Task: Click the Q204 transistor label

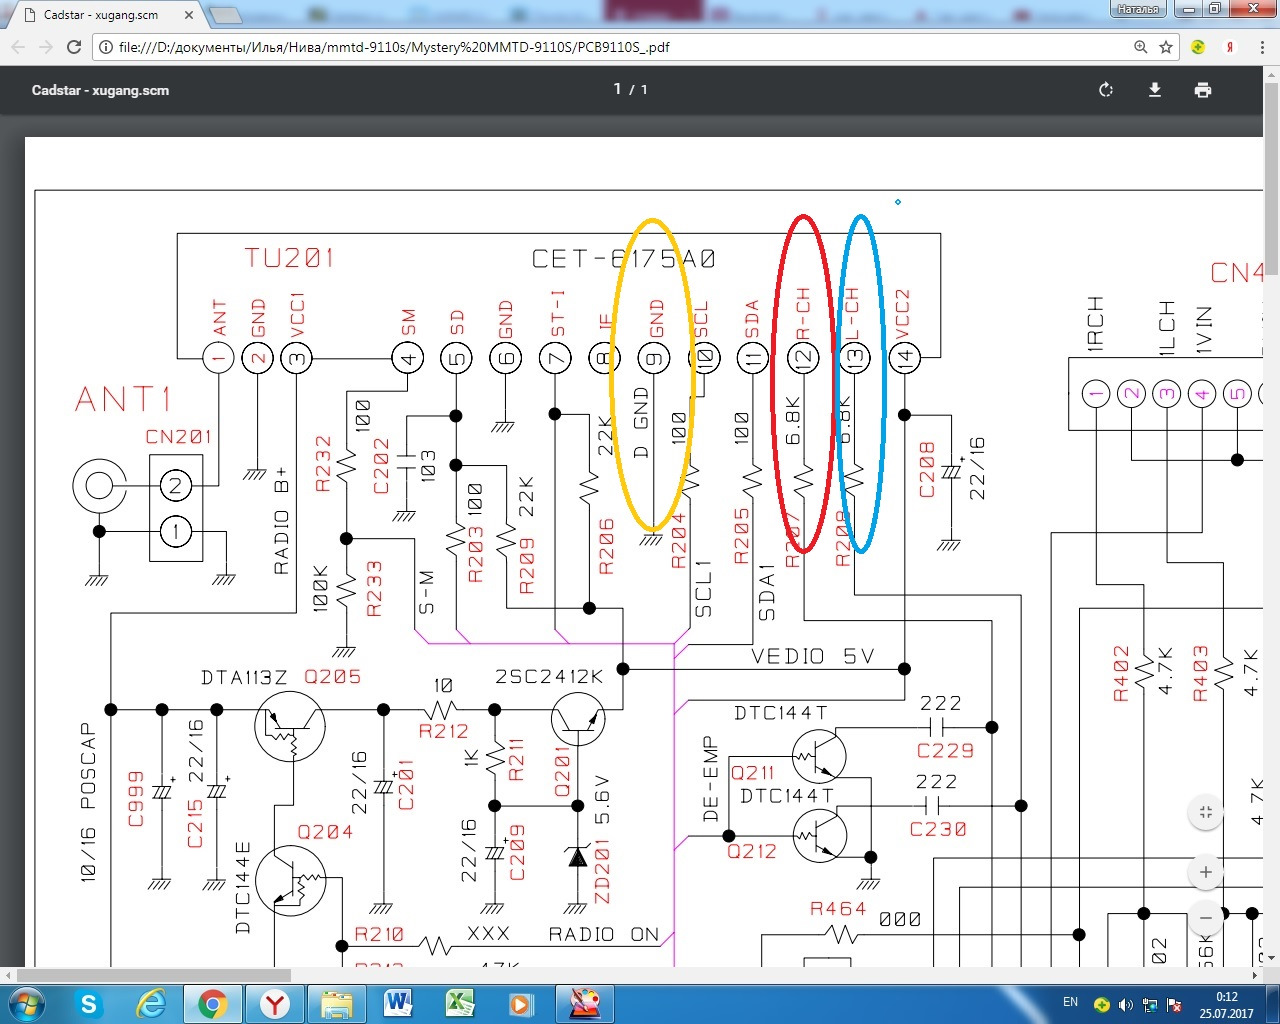Action: 325,831
